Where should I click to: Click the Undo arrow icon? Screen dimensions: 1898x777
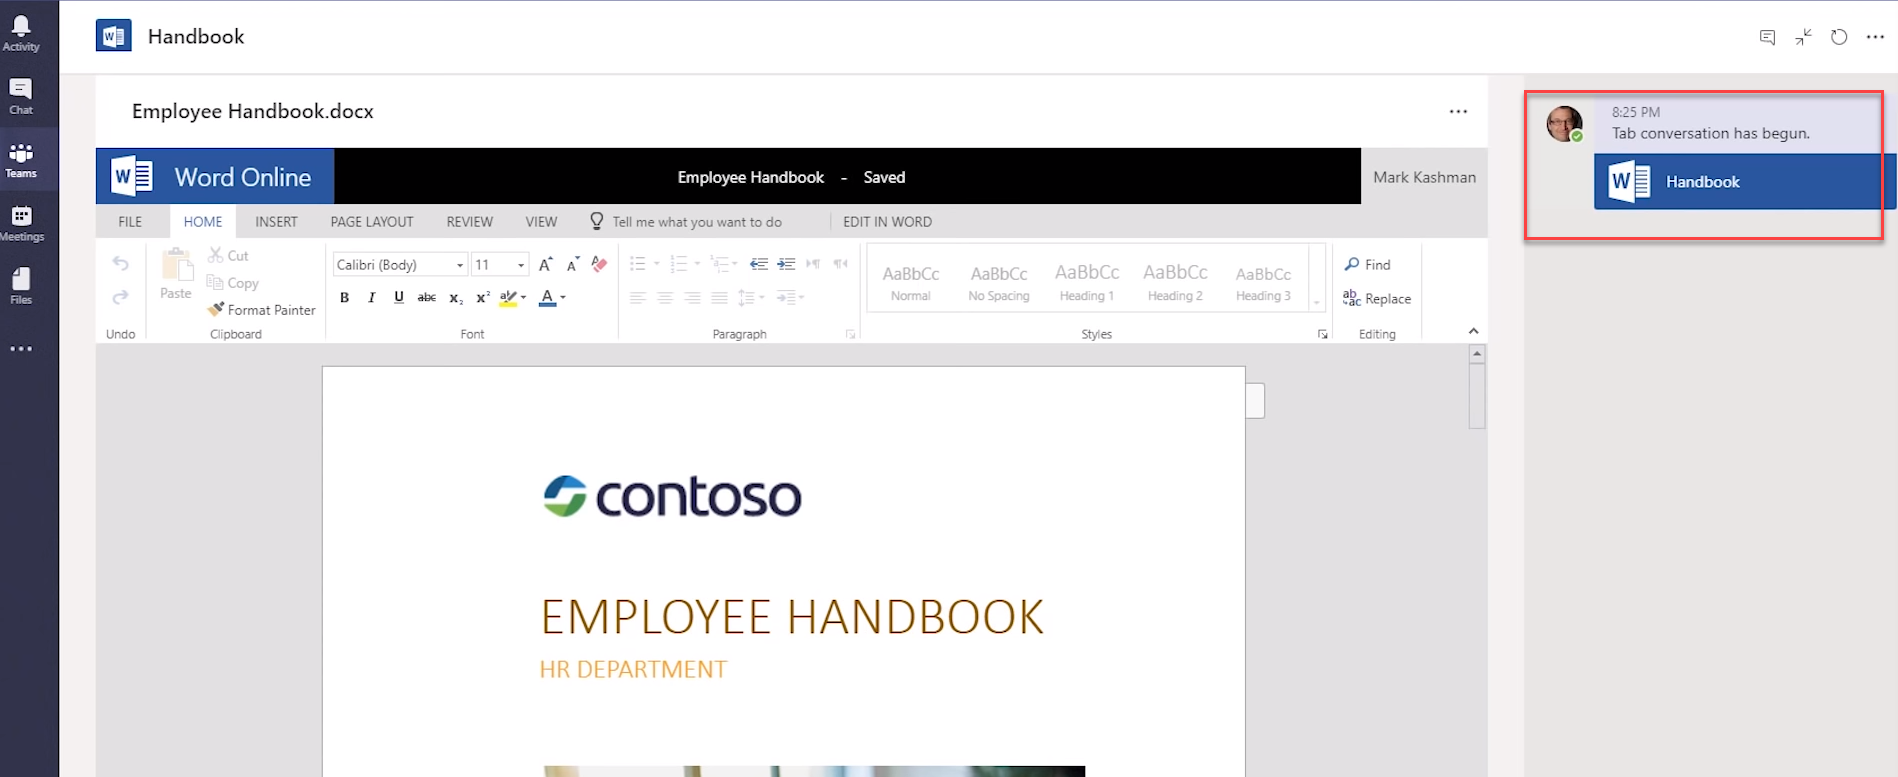(x=120, y=264)
